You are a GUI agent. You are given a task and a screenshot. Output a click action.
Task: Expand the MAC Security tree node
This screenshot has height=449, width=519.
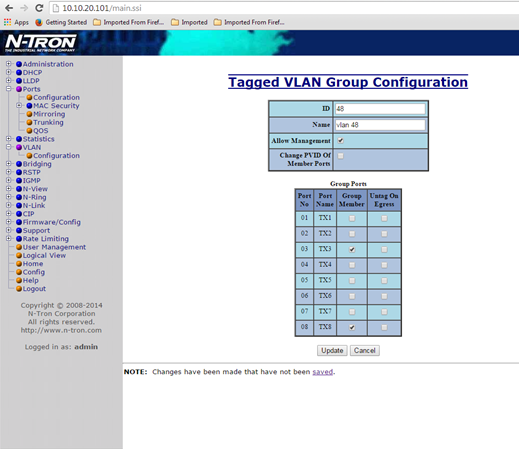pyautogui.click(x=19, y=105)
